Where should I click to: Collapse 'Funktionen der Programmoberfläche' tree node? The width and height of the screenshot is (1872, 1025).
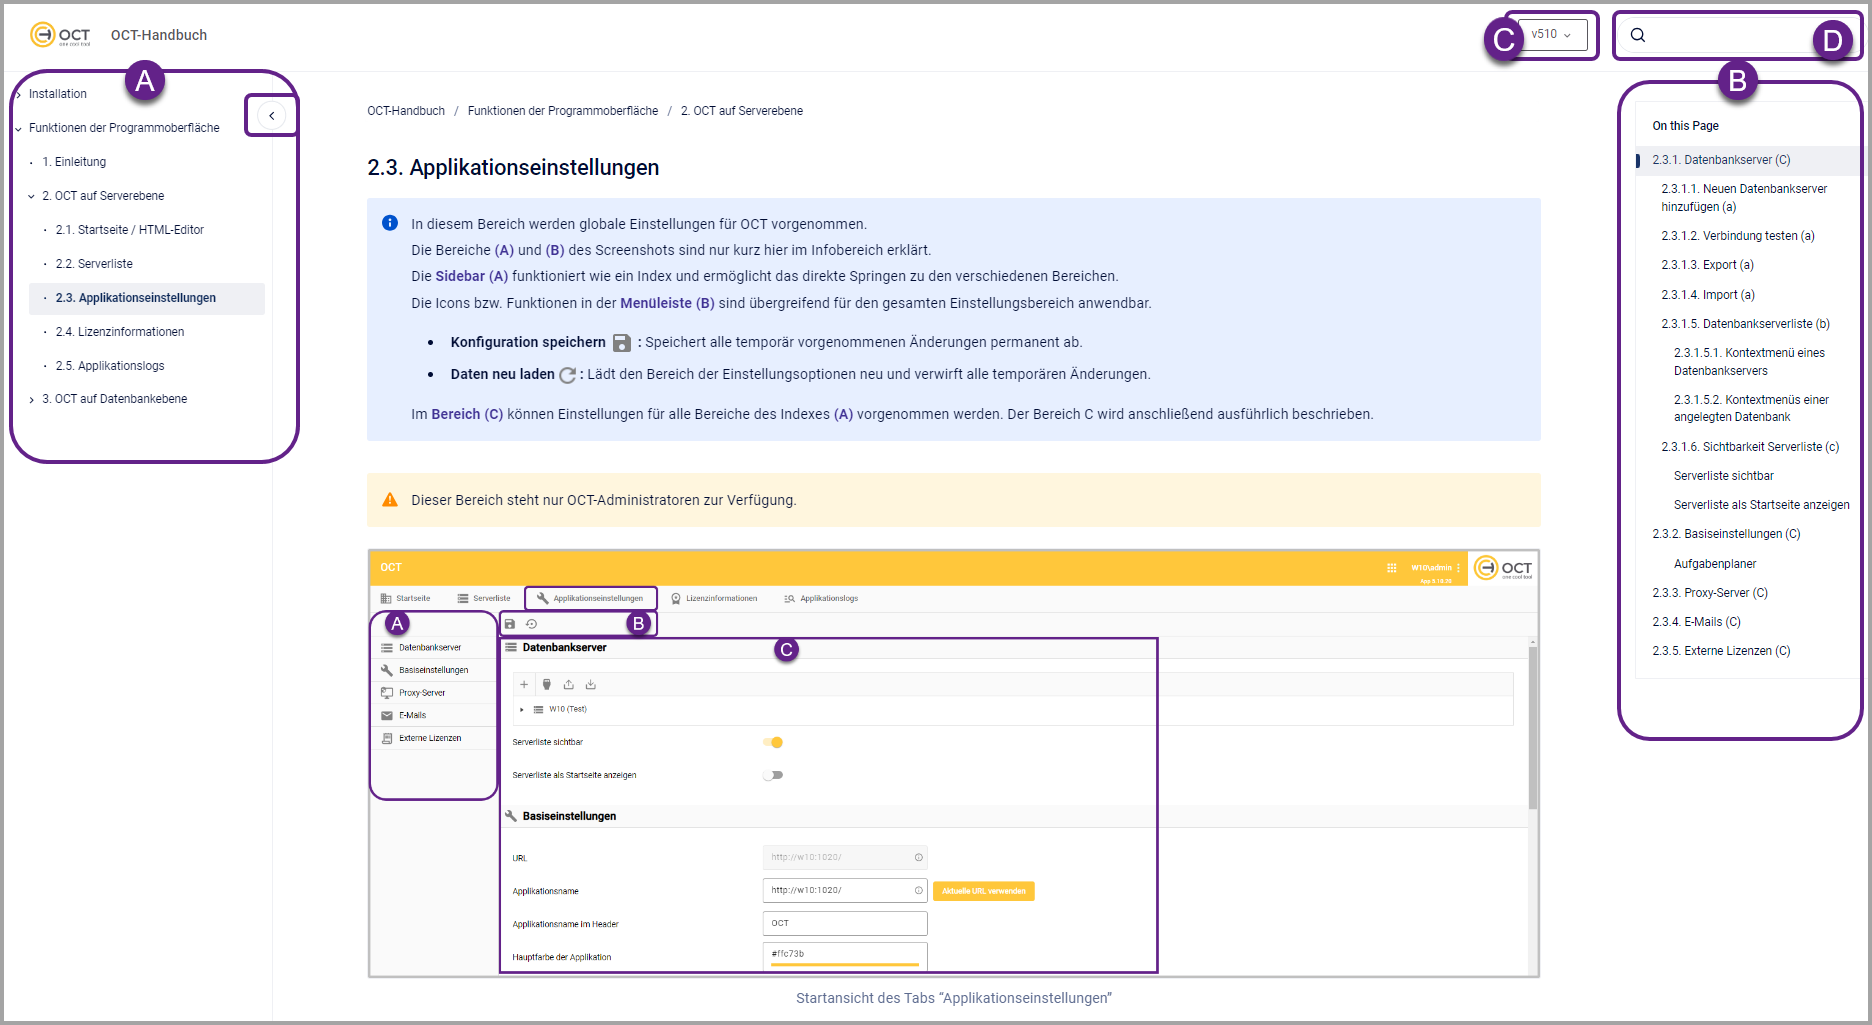(18, 129)
